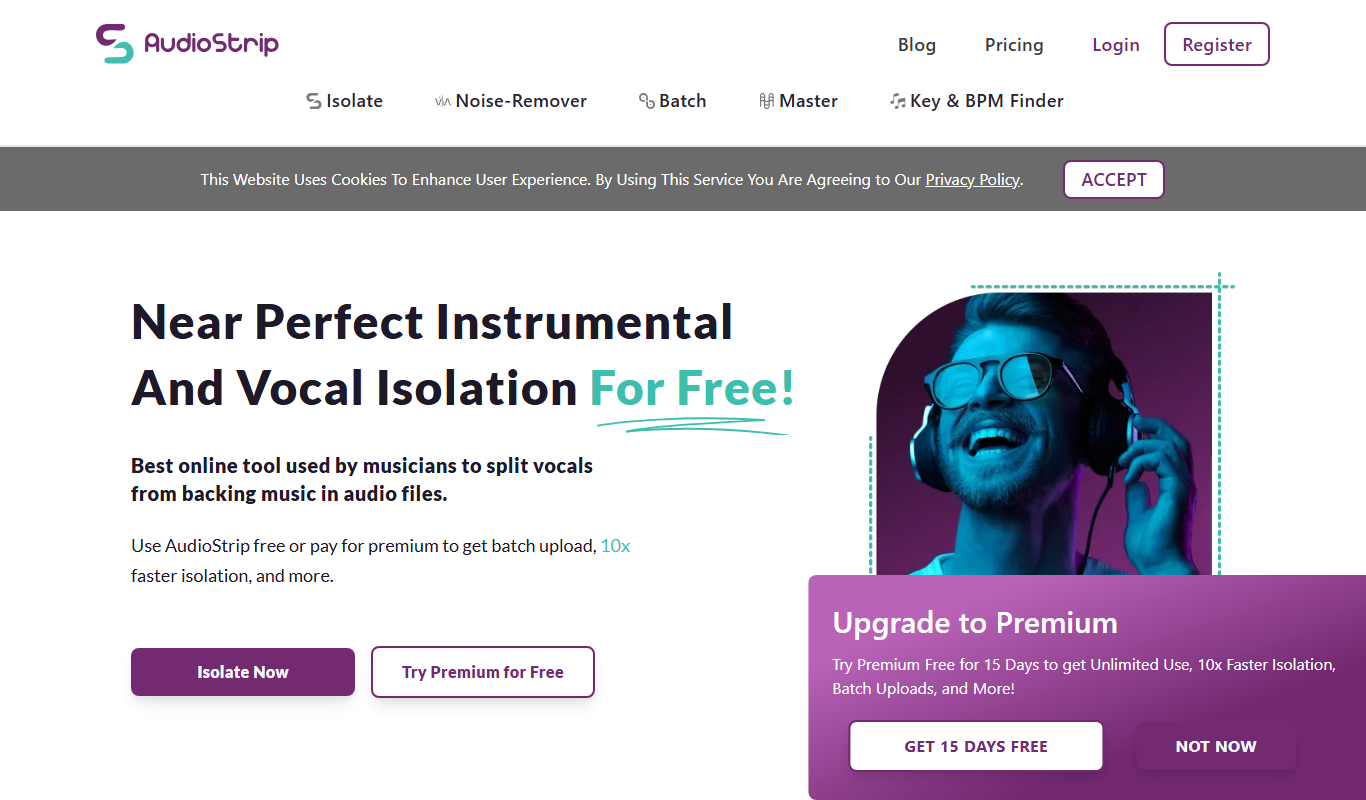Click Try Premium for Free

(483, 672)
